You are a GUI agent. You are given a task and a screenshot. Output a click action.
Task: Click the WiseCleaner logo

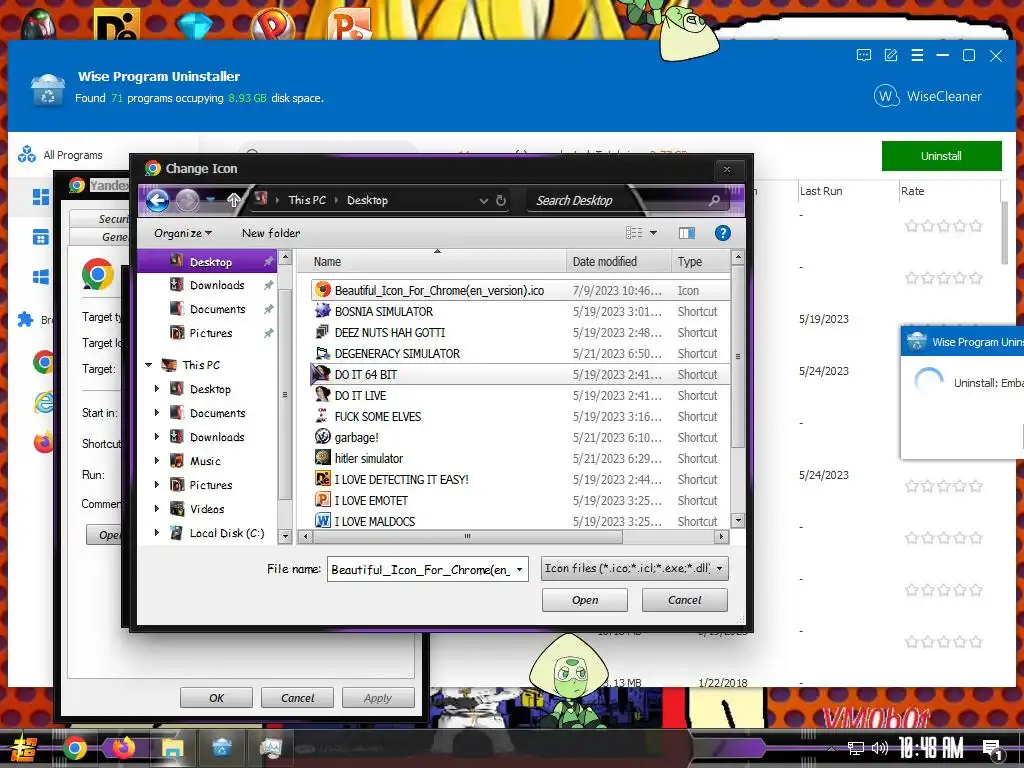coord(927,97)
